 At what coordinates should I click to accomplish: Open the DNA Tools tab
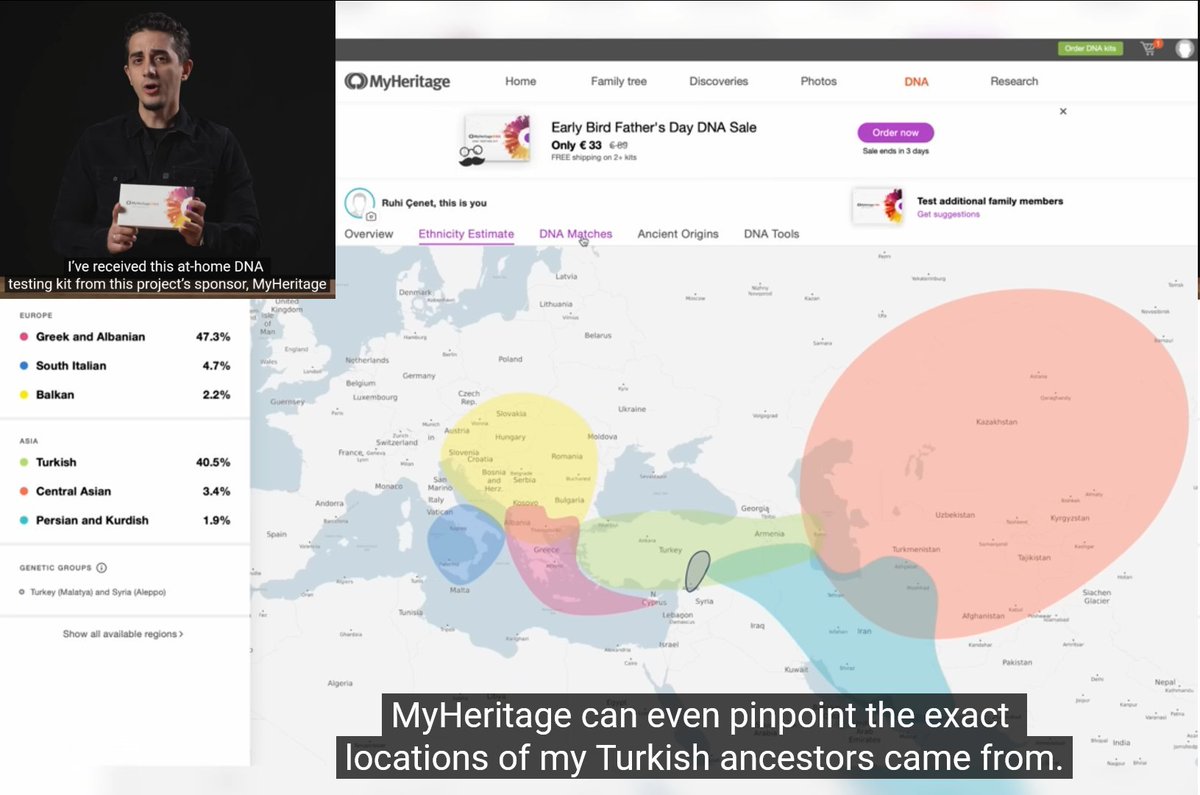771,234
